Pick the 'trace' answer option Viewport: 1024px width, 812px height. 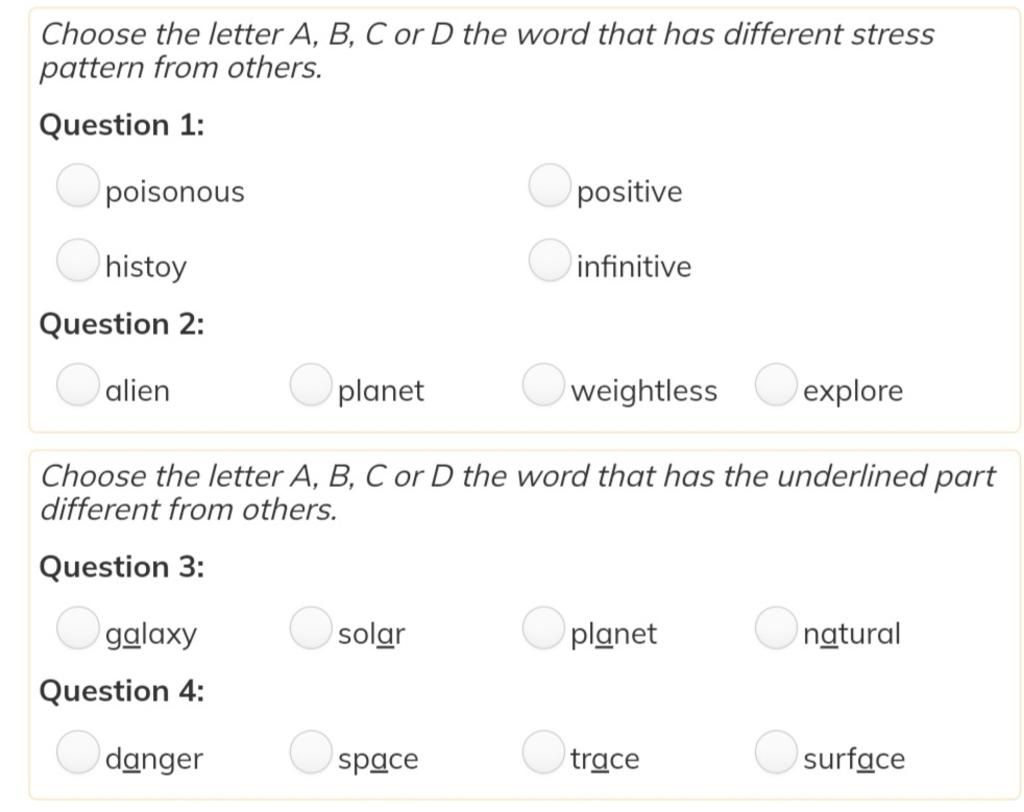click(x=543, y=752)
